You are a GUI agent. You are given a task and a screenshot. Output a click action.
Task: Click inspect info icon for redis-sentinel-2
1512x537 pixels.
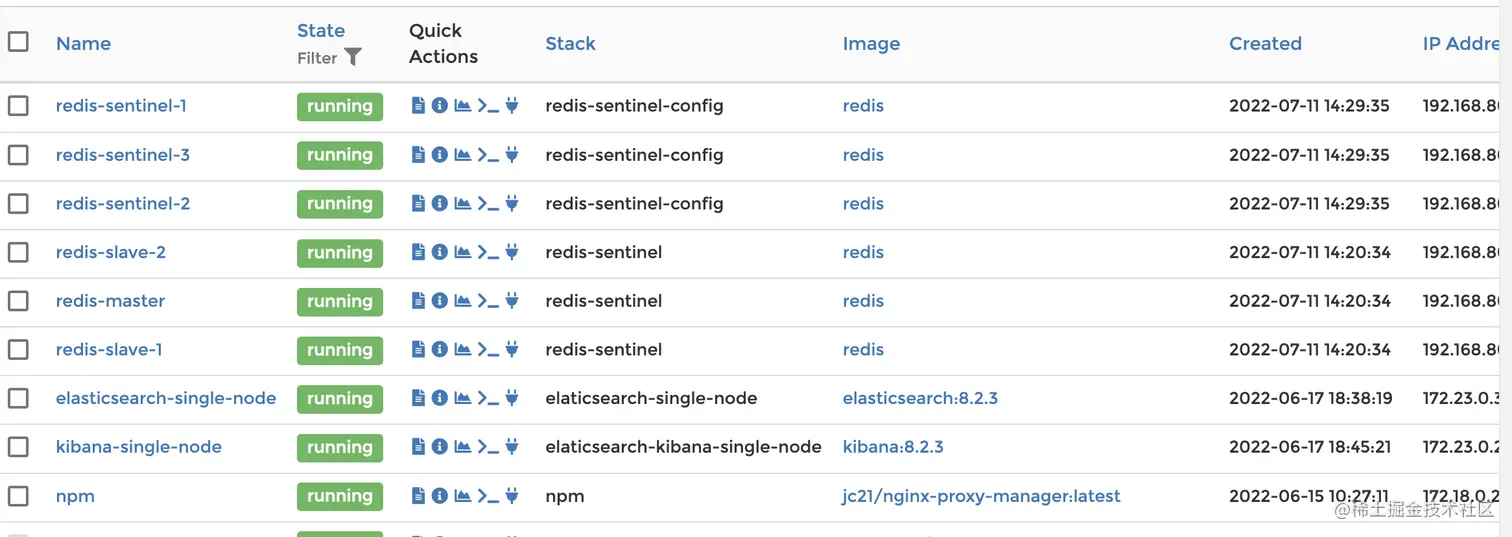pyautogui.click(x=439, y=204)
